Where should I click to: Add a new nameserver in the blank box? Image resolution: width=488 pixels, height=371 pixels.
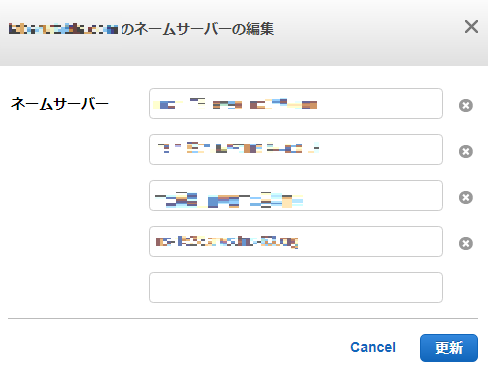(x=296, y=288)
